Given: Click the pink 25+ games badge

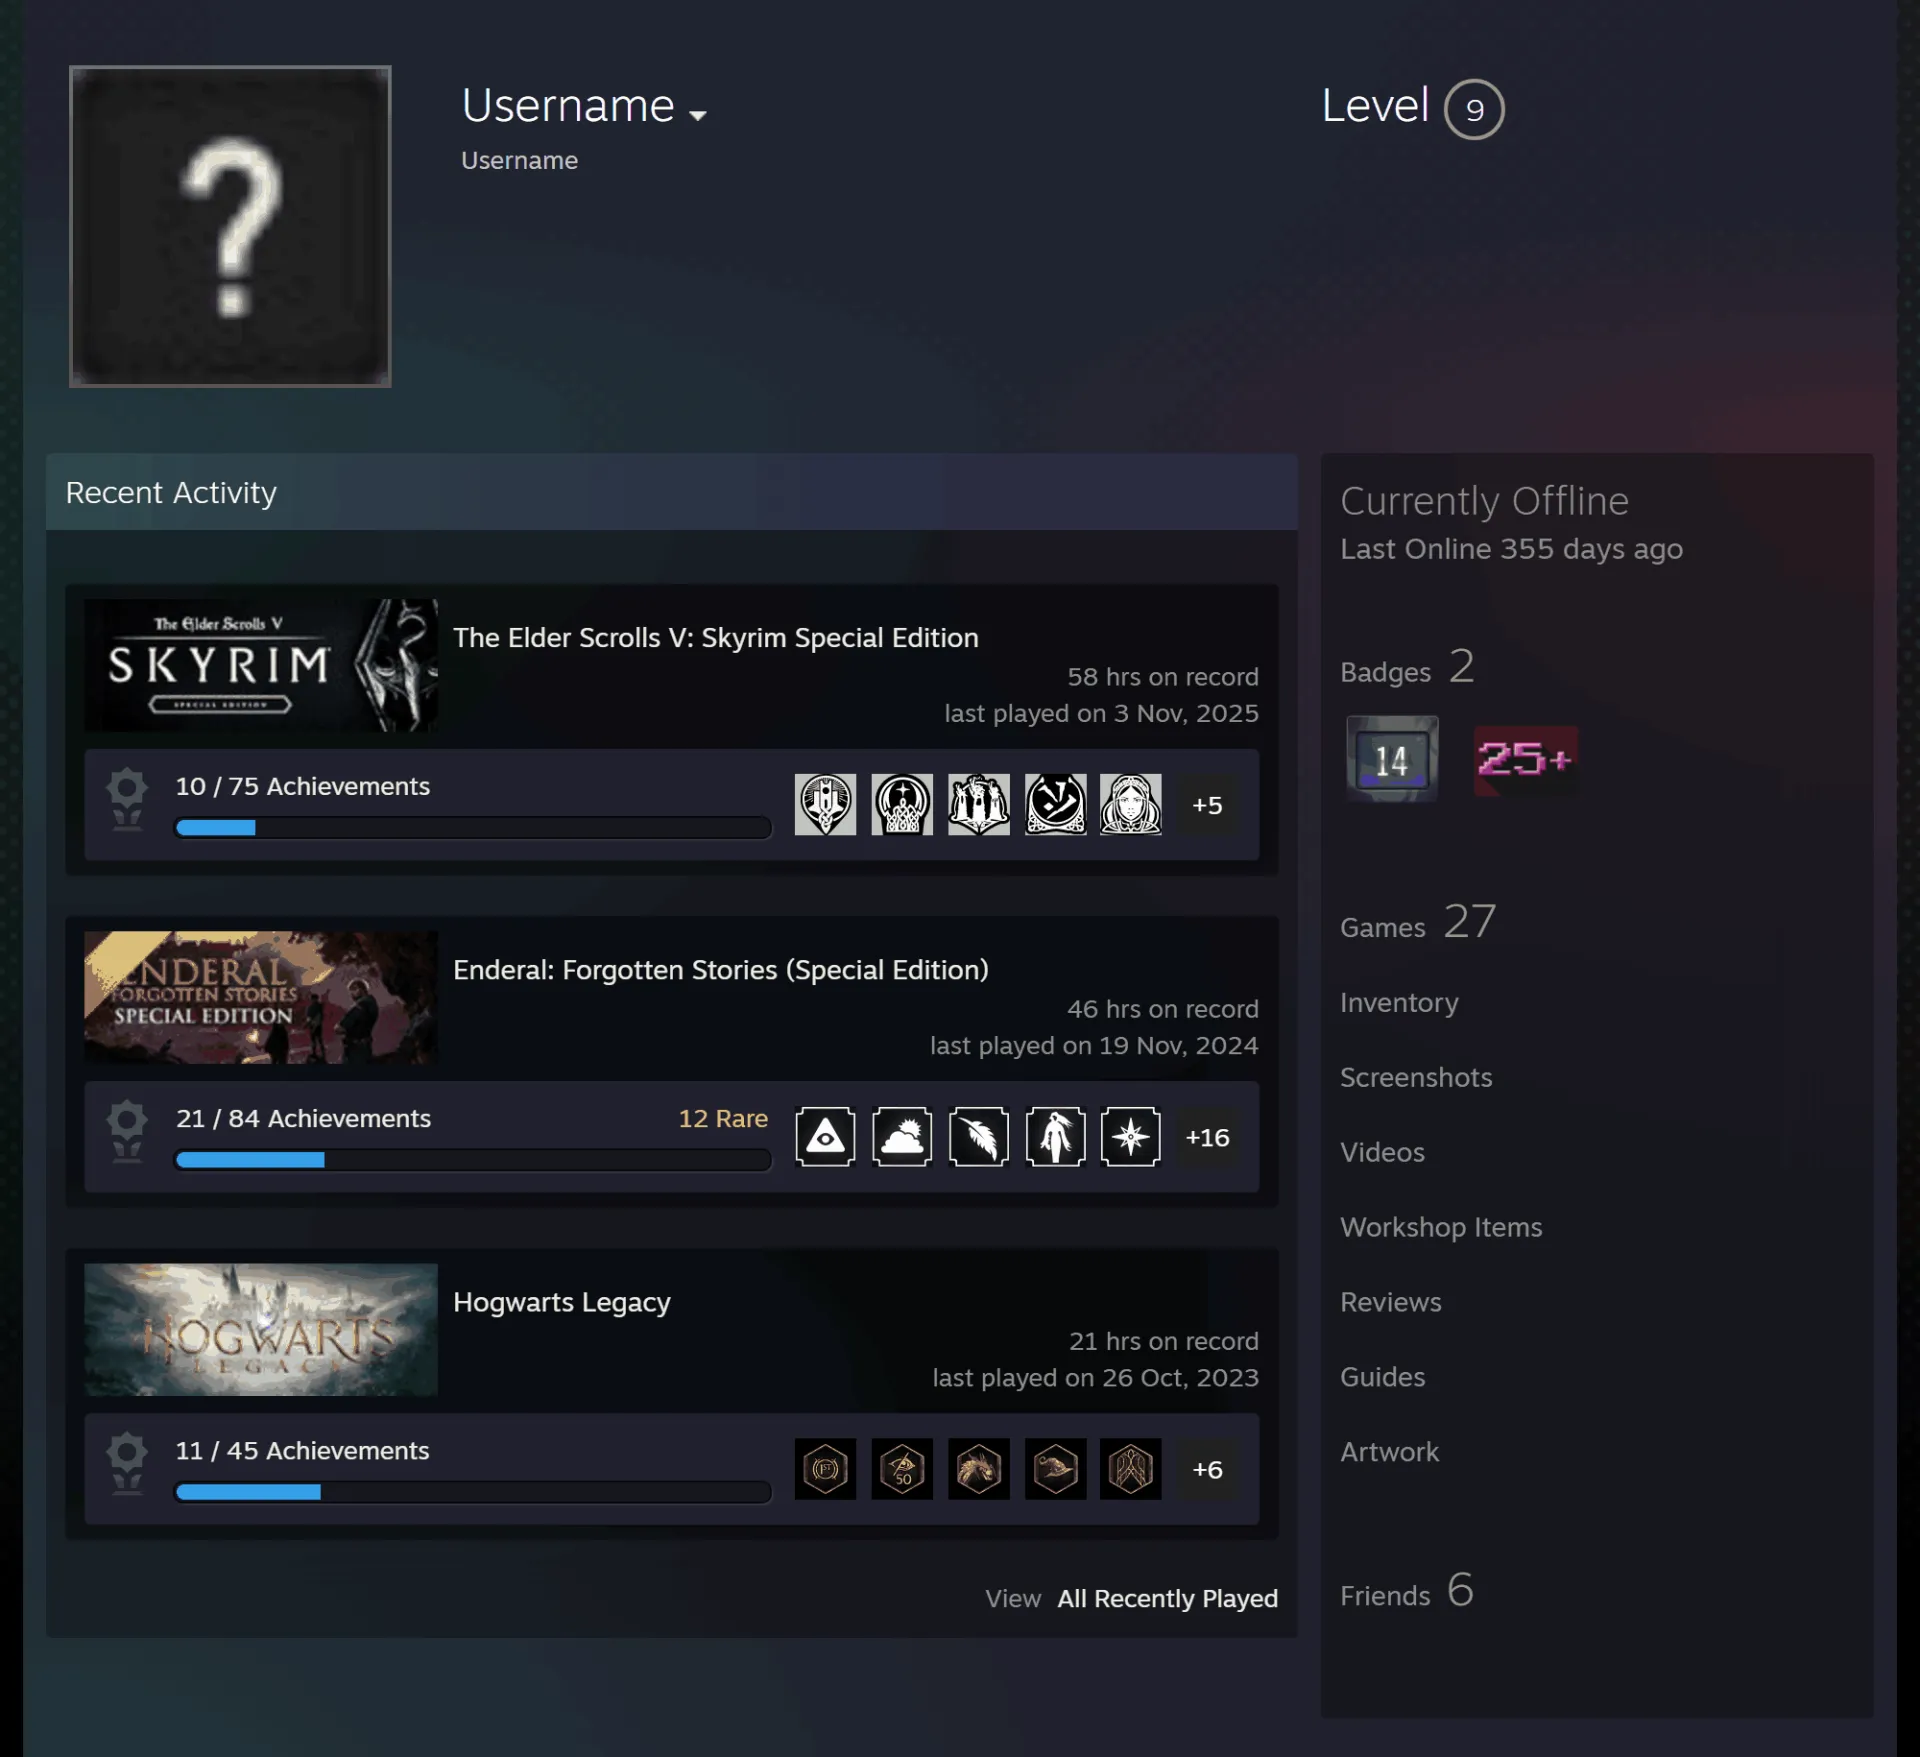Looking at the screenshot, I should [x=1526, y=759].
